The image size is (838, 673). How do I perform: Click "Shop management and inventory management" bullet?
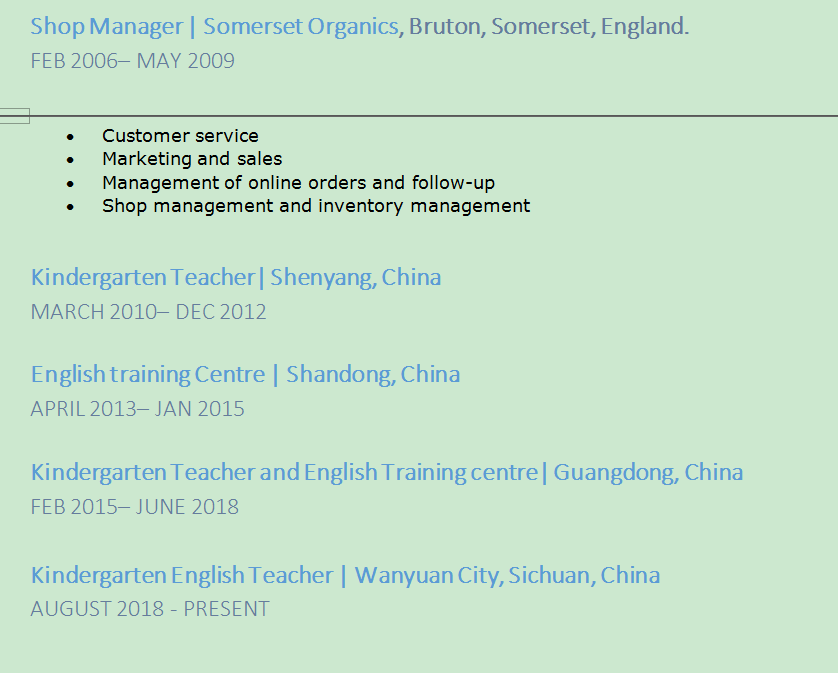tap(316, 206)
